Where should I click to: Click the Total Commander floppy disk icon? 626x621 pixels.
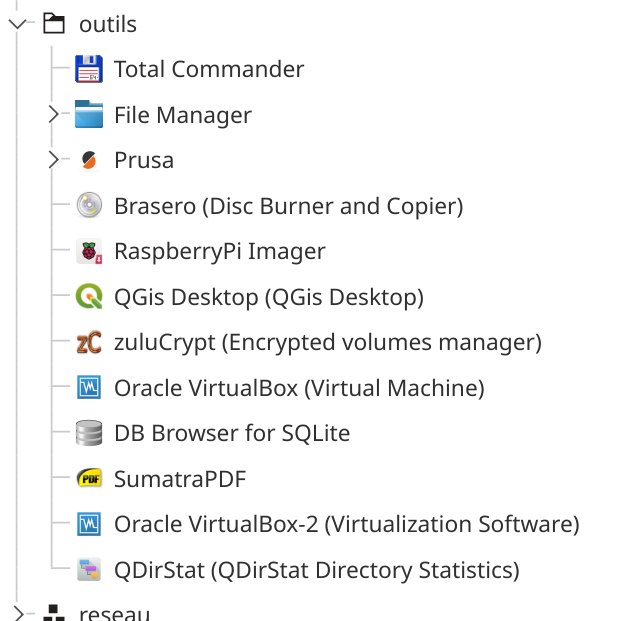[89, 69]
